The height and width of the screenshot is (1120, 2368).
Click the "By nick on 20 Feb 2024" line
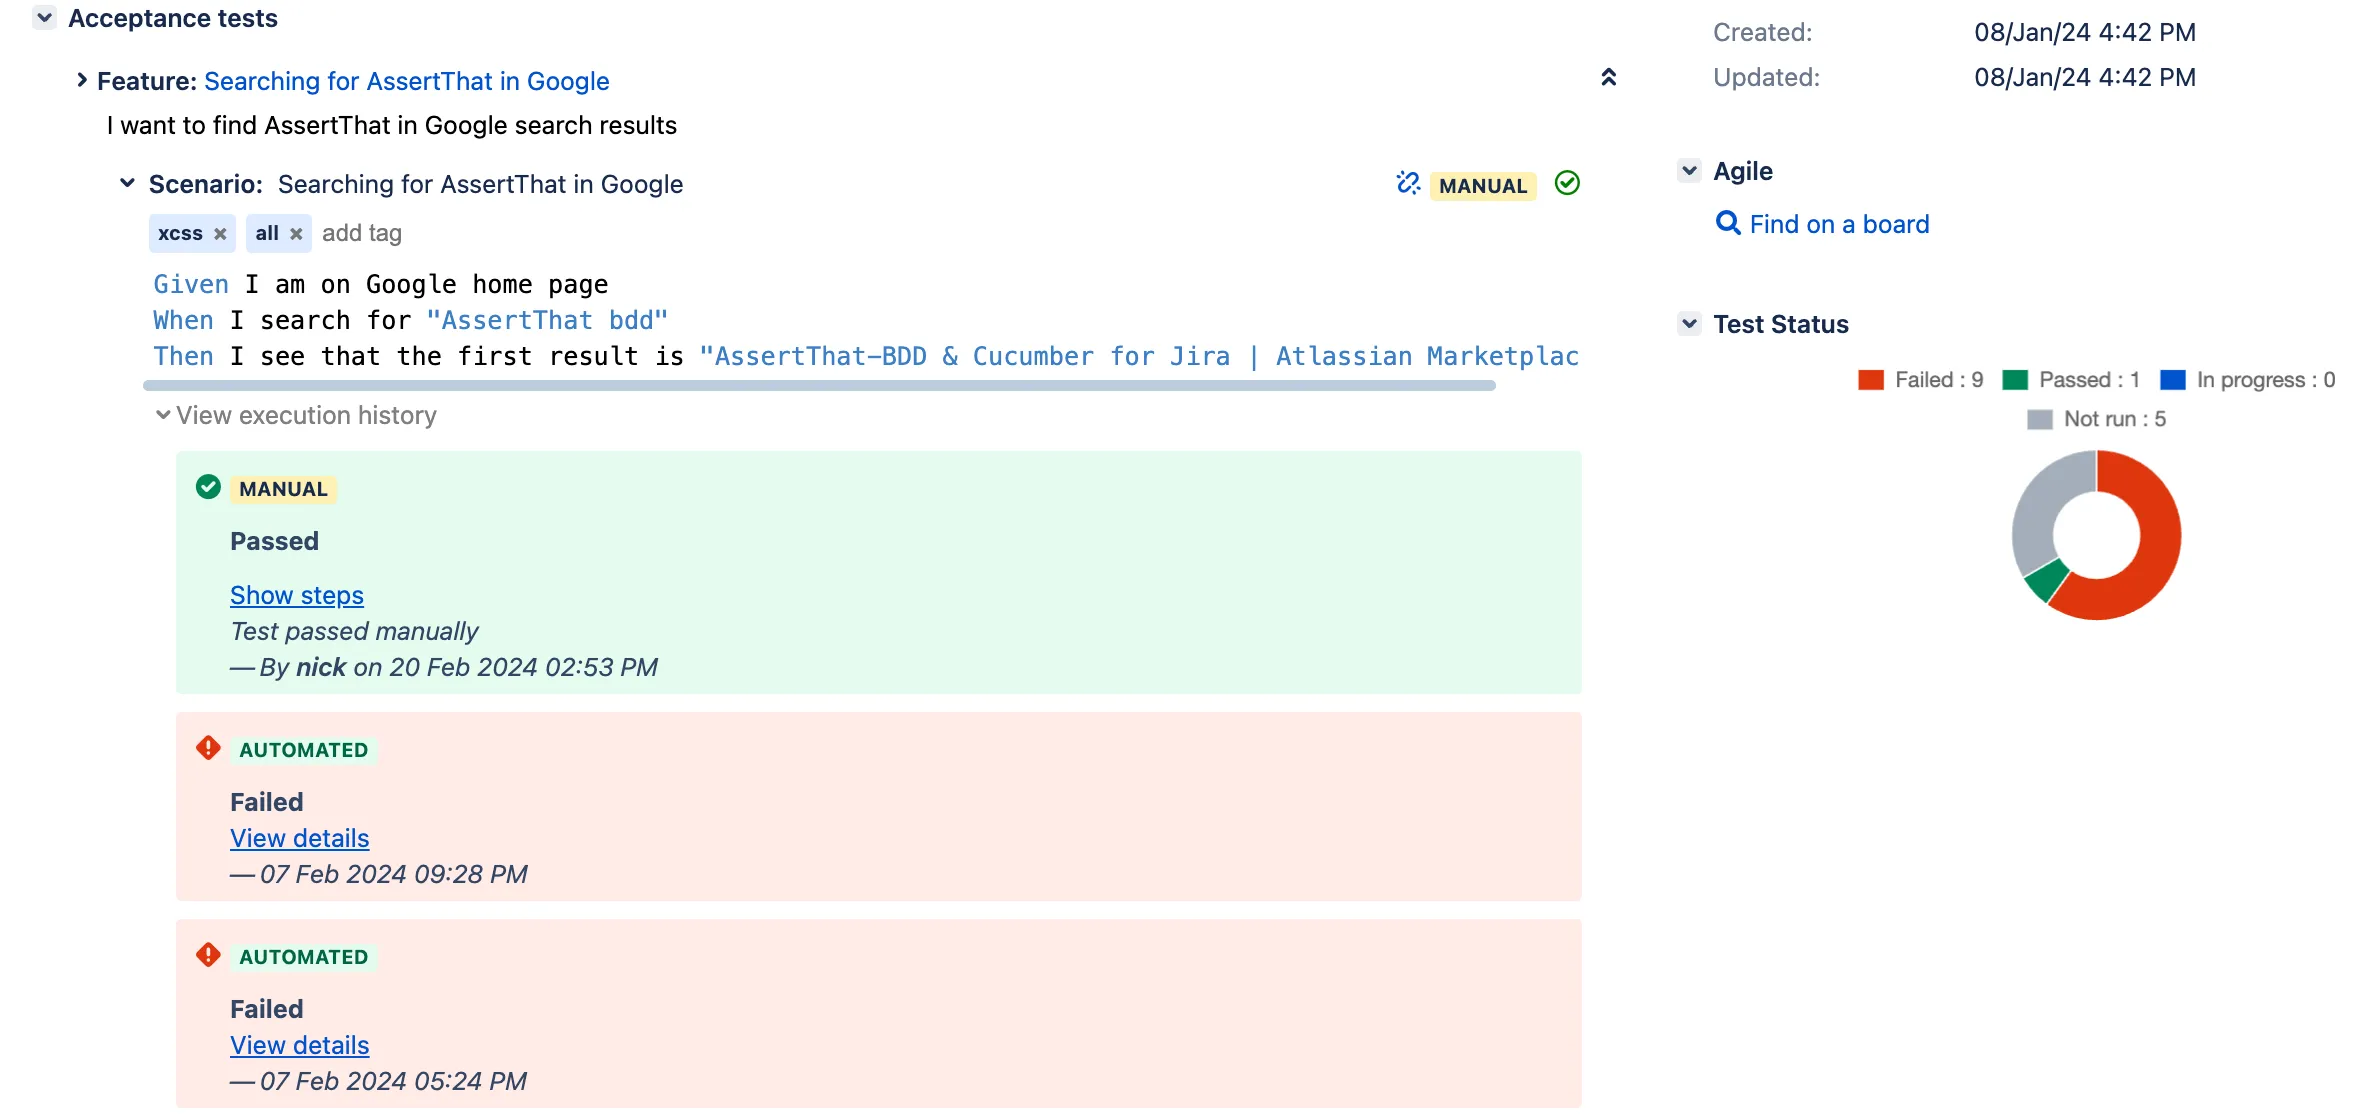(x=444, y=667)
